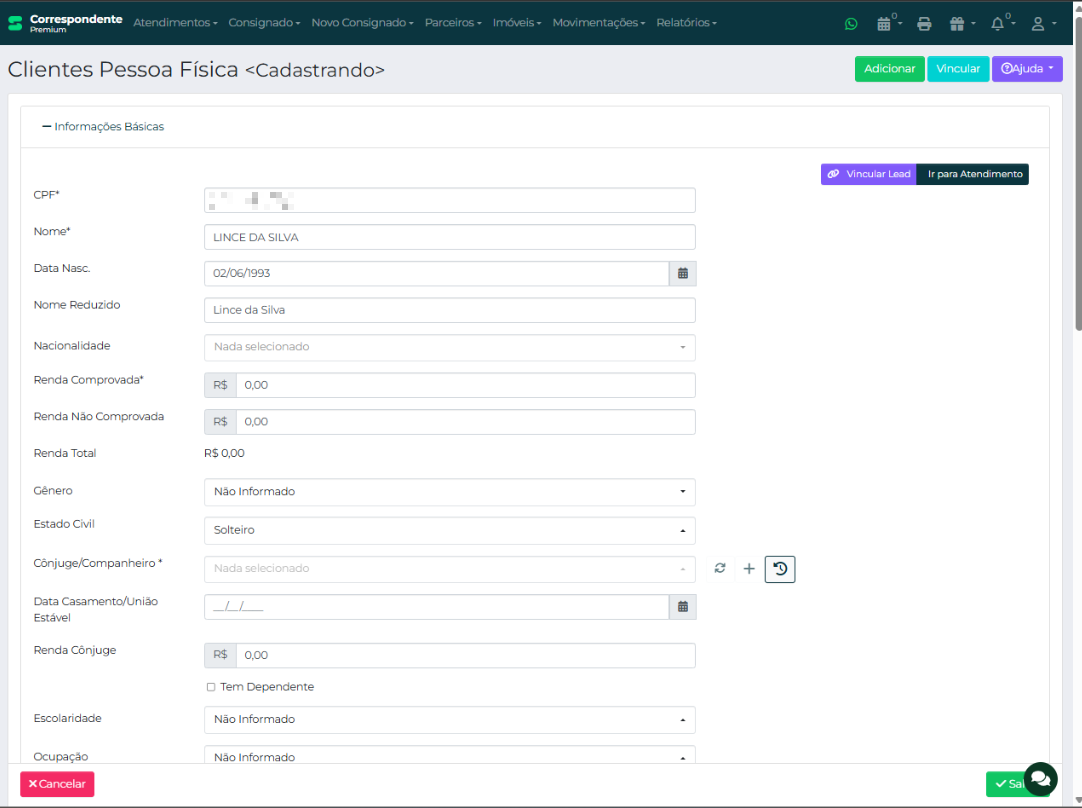This screenshot has width=1082, height=808.
Task: Refresh the Cônjuge/Companheiro list
Action: click(719, 569)
